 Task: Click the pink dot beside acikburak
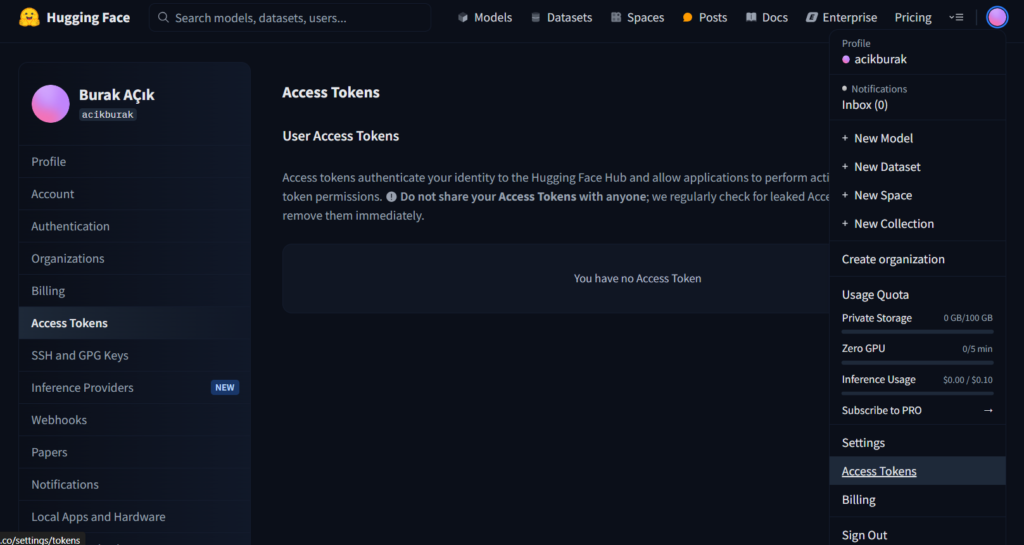click(846, 59)
